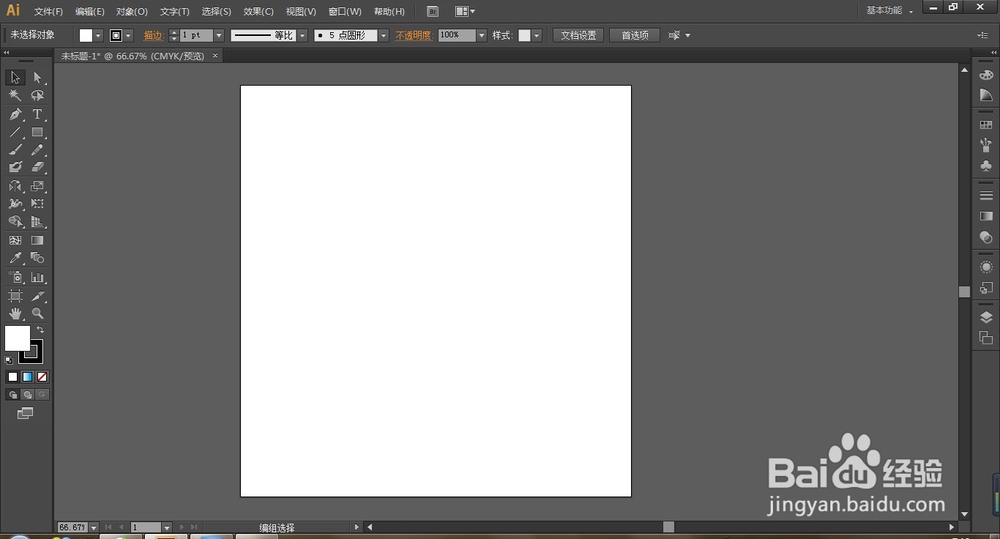Open the opacity dropdown
The image size is (1000, 539).
[x=482, y=36]
